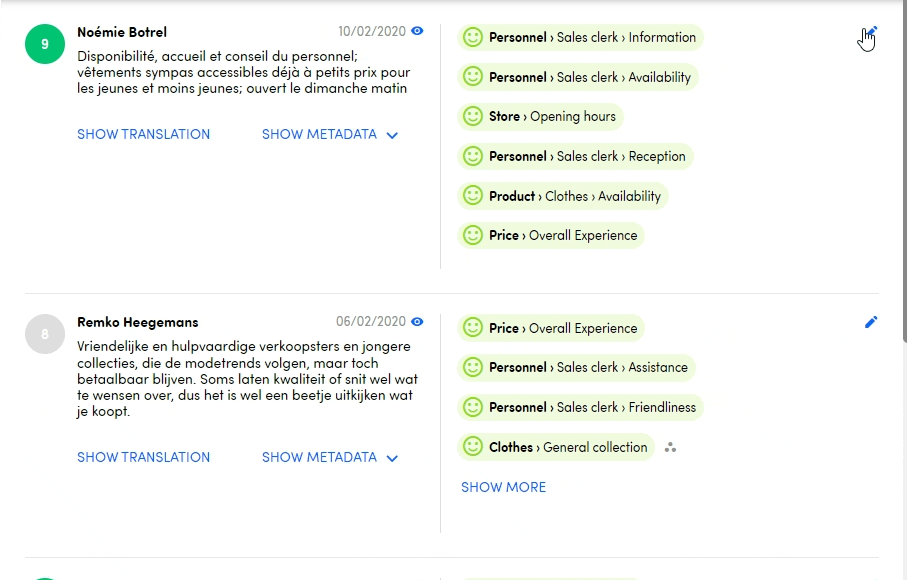This screenshot has height=580, width=907.
Task: Click the green score 9 avatar
Action: coord(44,44)
